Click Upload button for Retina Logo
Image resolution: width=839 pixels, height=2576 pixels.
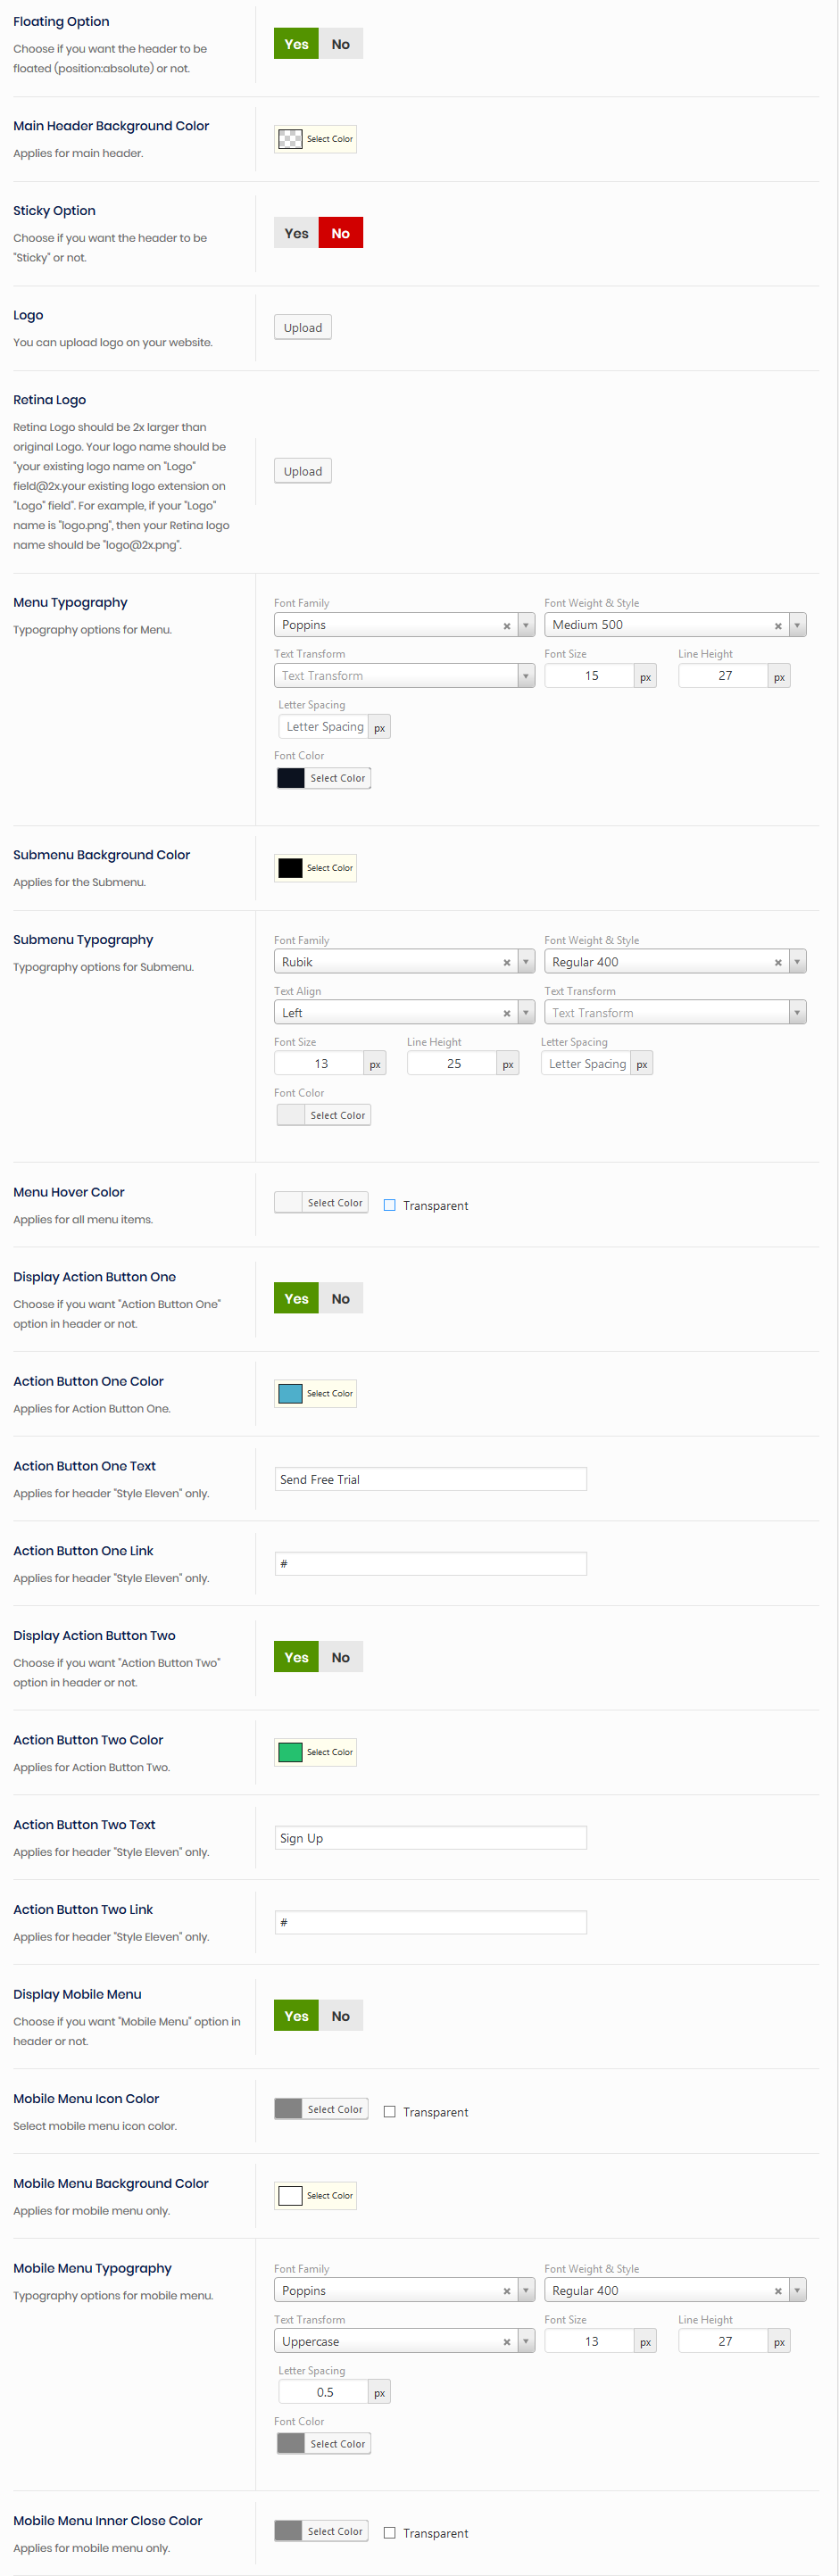[x=302, y=471]
